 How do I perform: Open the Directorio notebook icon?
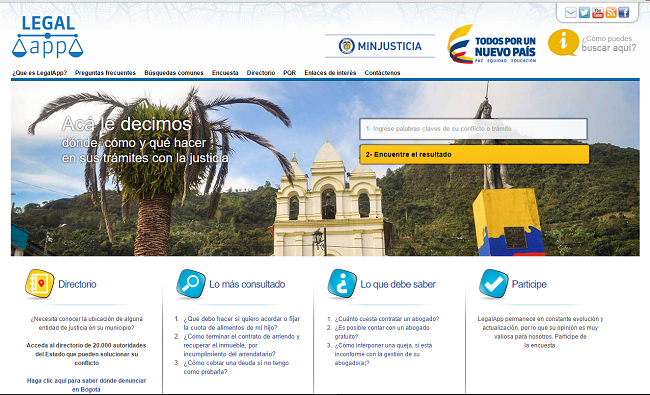pos(39,284)
